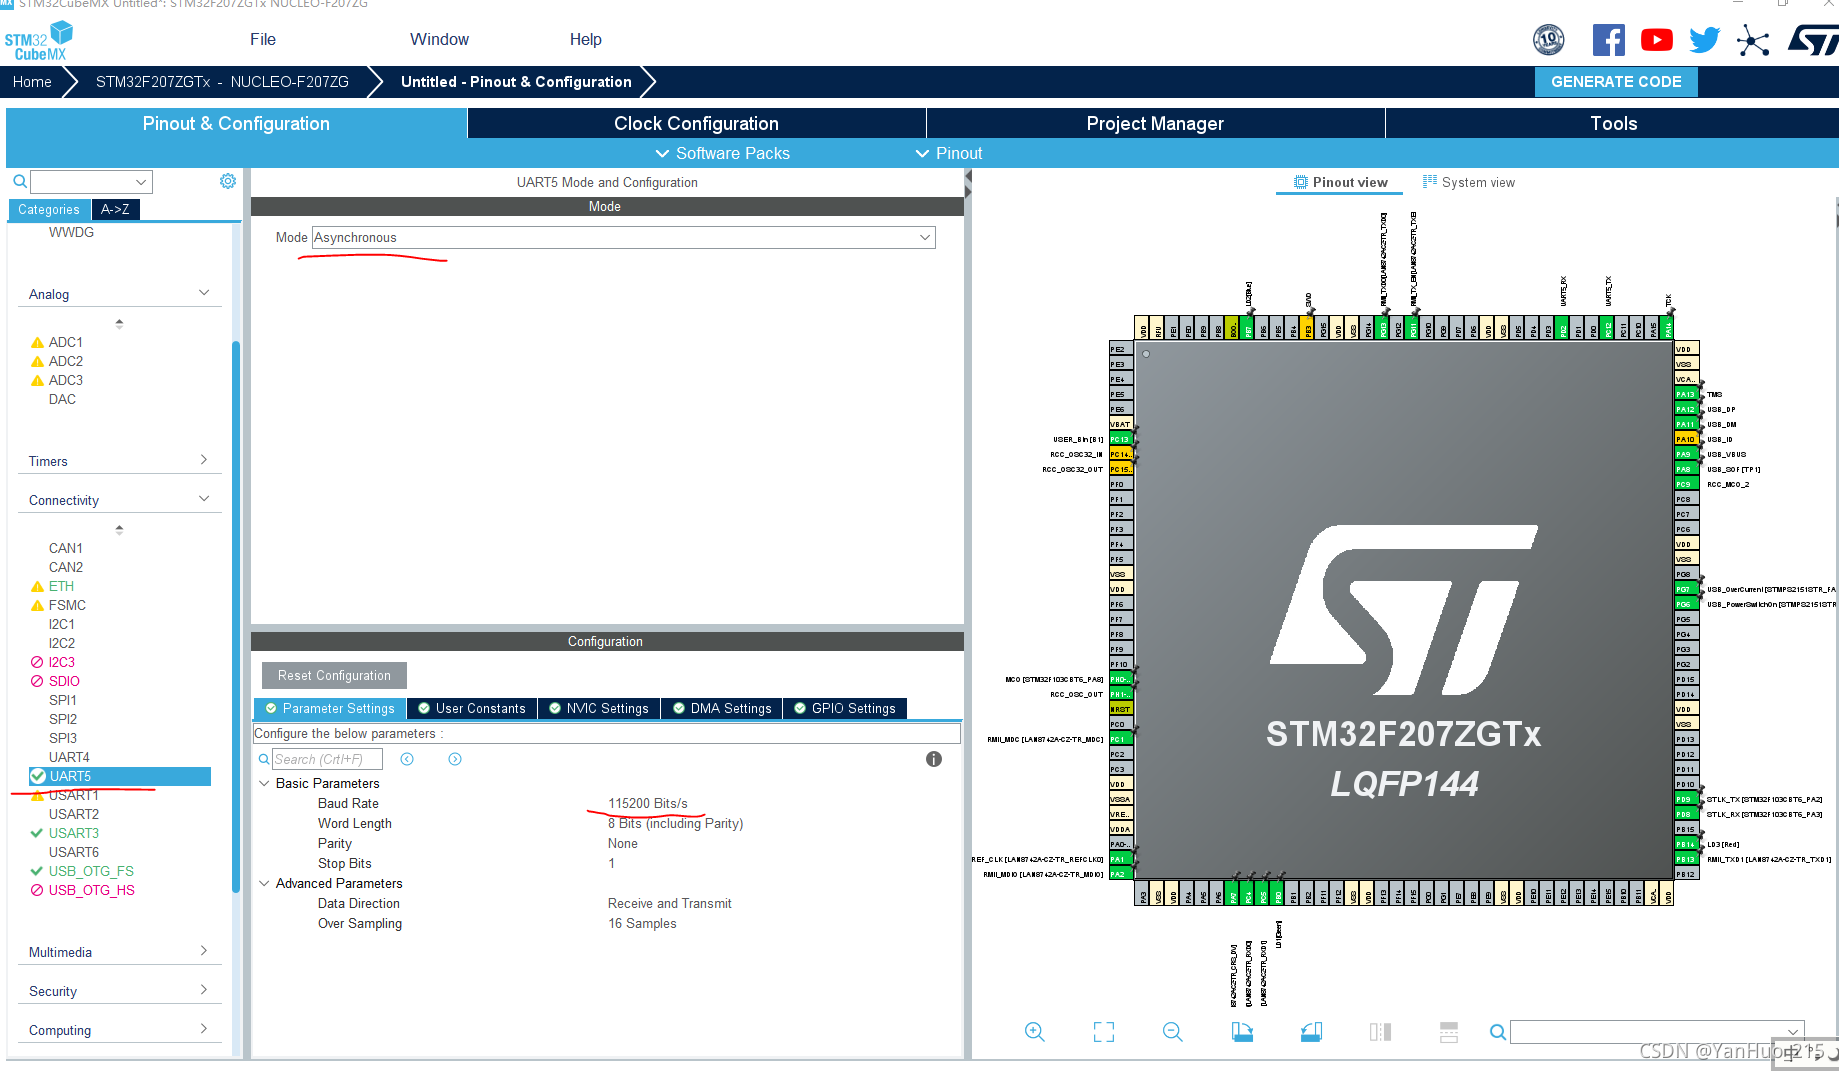
Task: Click the collapse panel splitter arrows
Action: (968, 183)
